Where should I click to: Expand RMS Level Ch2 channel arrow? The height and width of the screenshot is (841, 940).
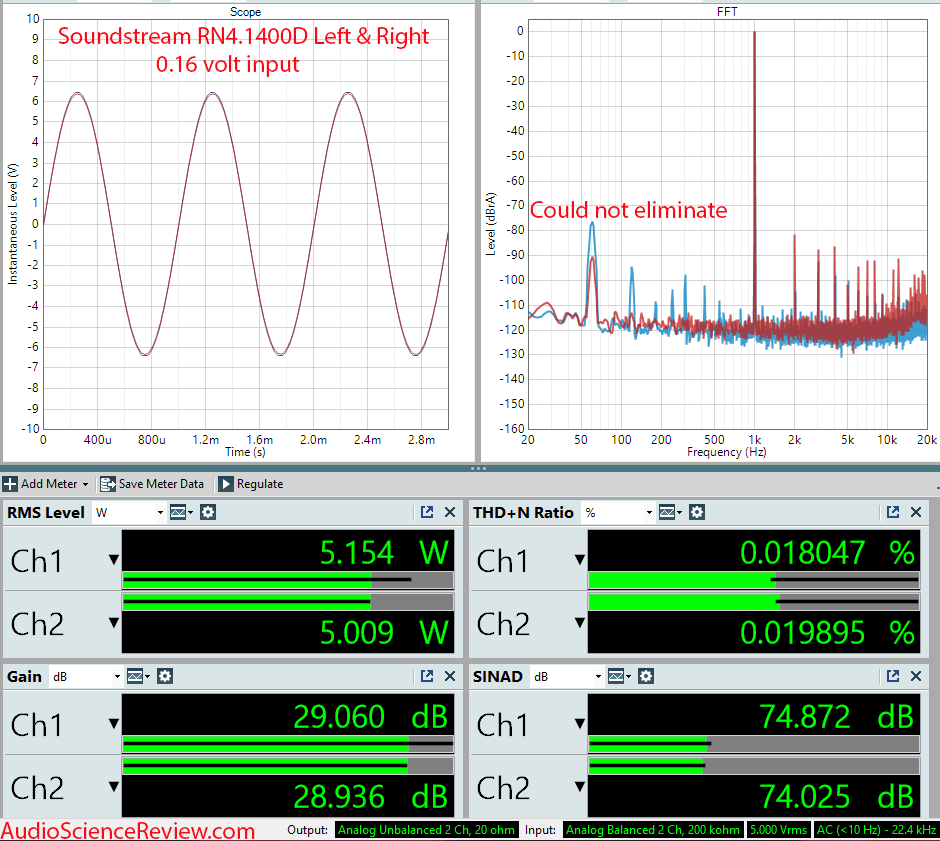114,623
